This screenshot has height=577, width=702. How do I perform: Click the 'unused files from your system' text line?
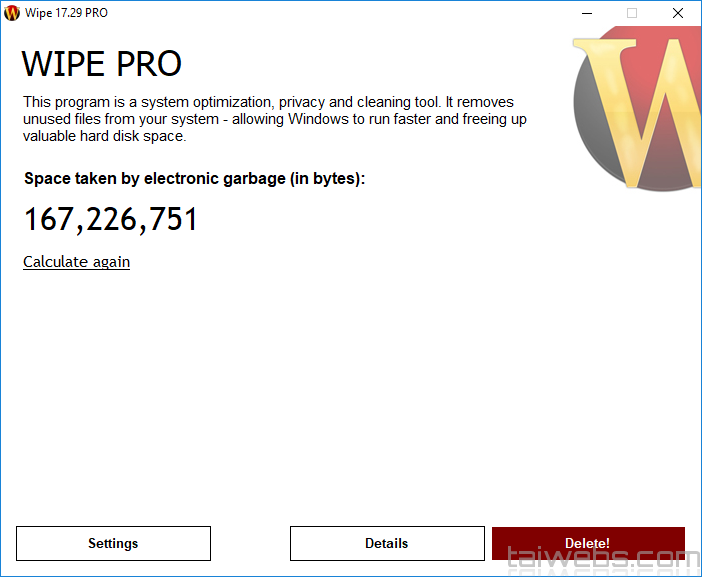pos(275,119)
